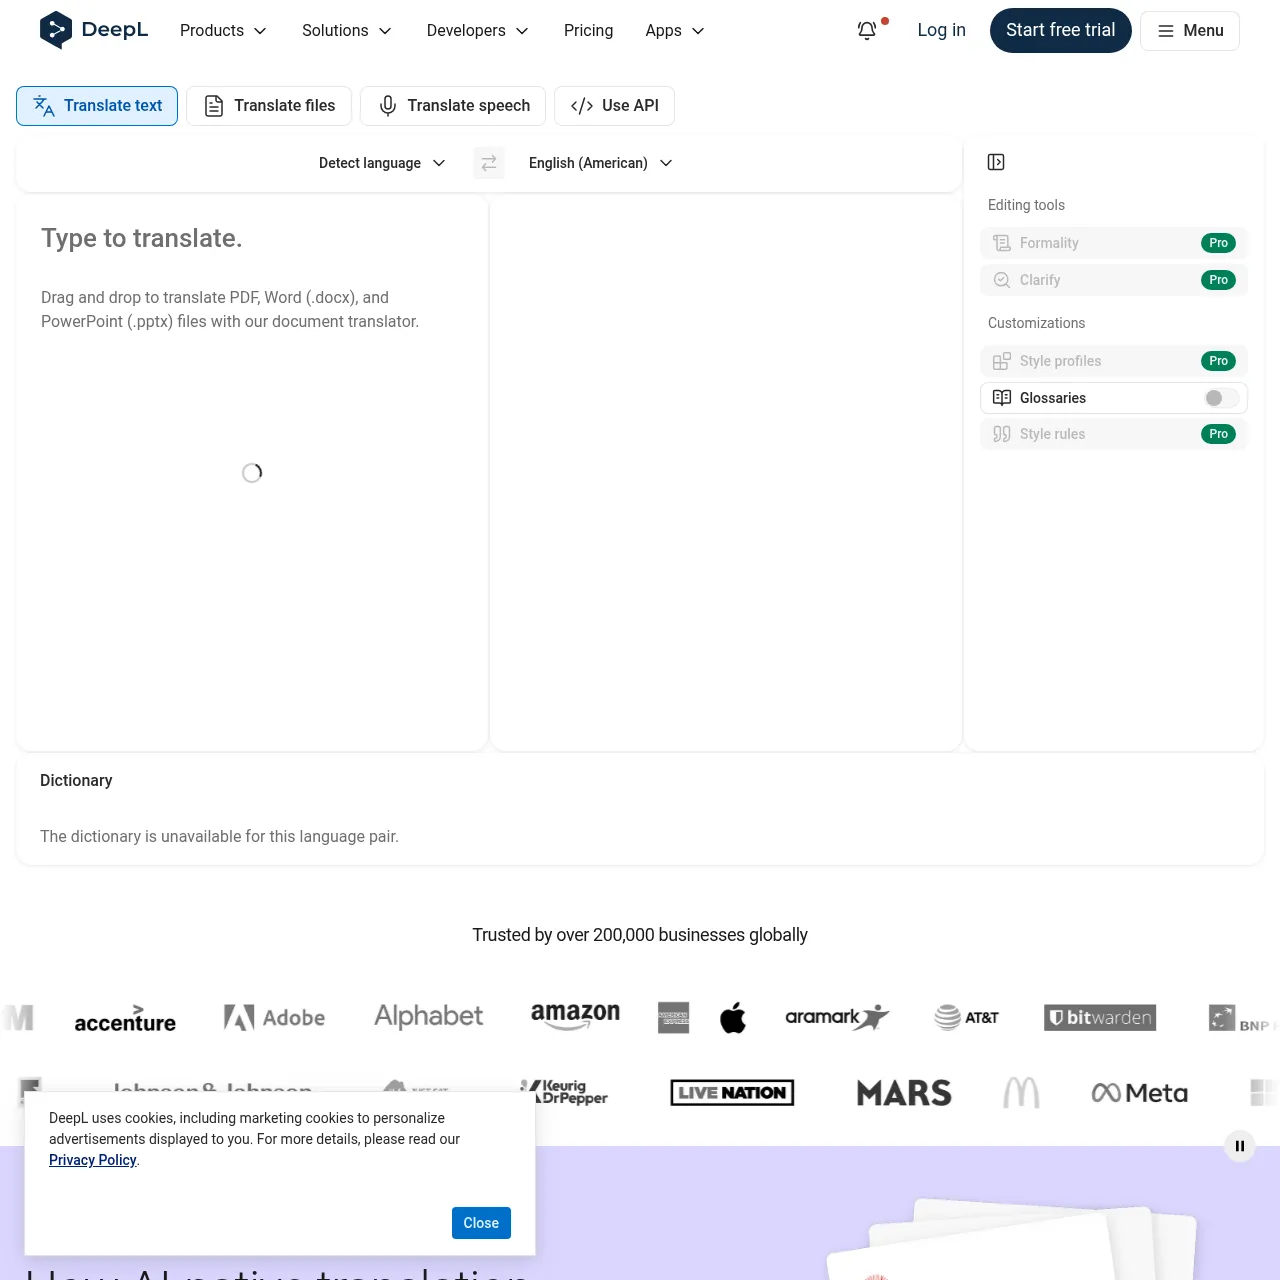Screen dimensions: 1280x1280
Task: Click the DeepL logo
Action: pos(94,30)
